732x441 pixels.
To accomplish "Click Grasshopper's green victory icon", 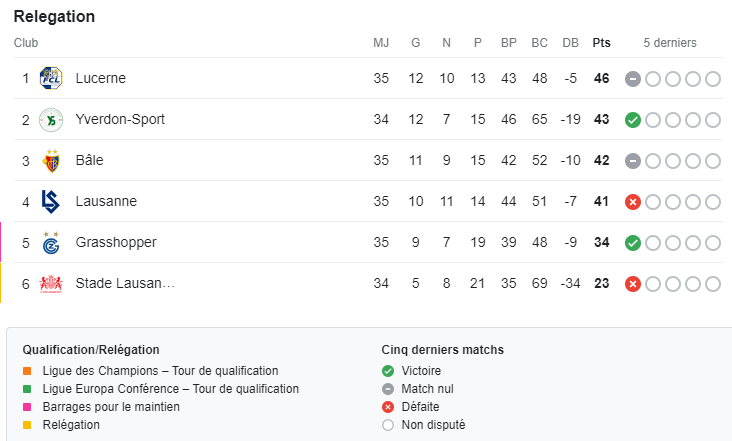I will (633, 243).
